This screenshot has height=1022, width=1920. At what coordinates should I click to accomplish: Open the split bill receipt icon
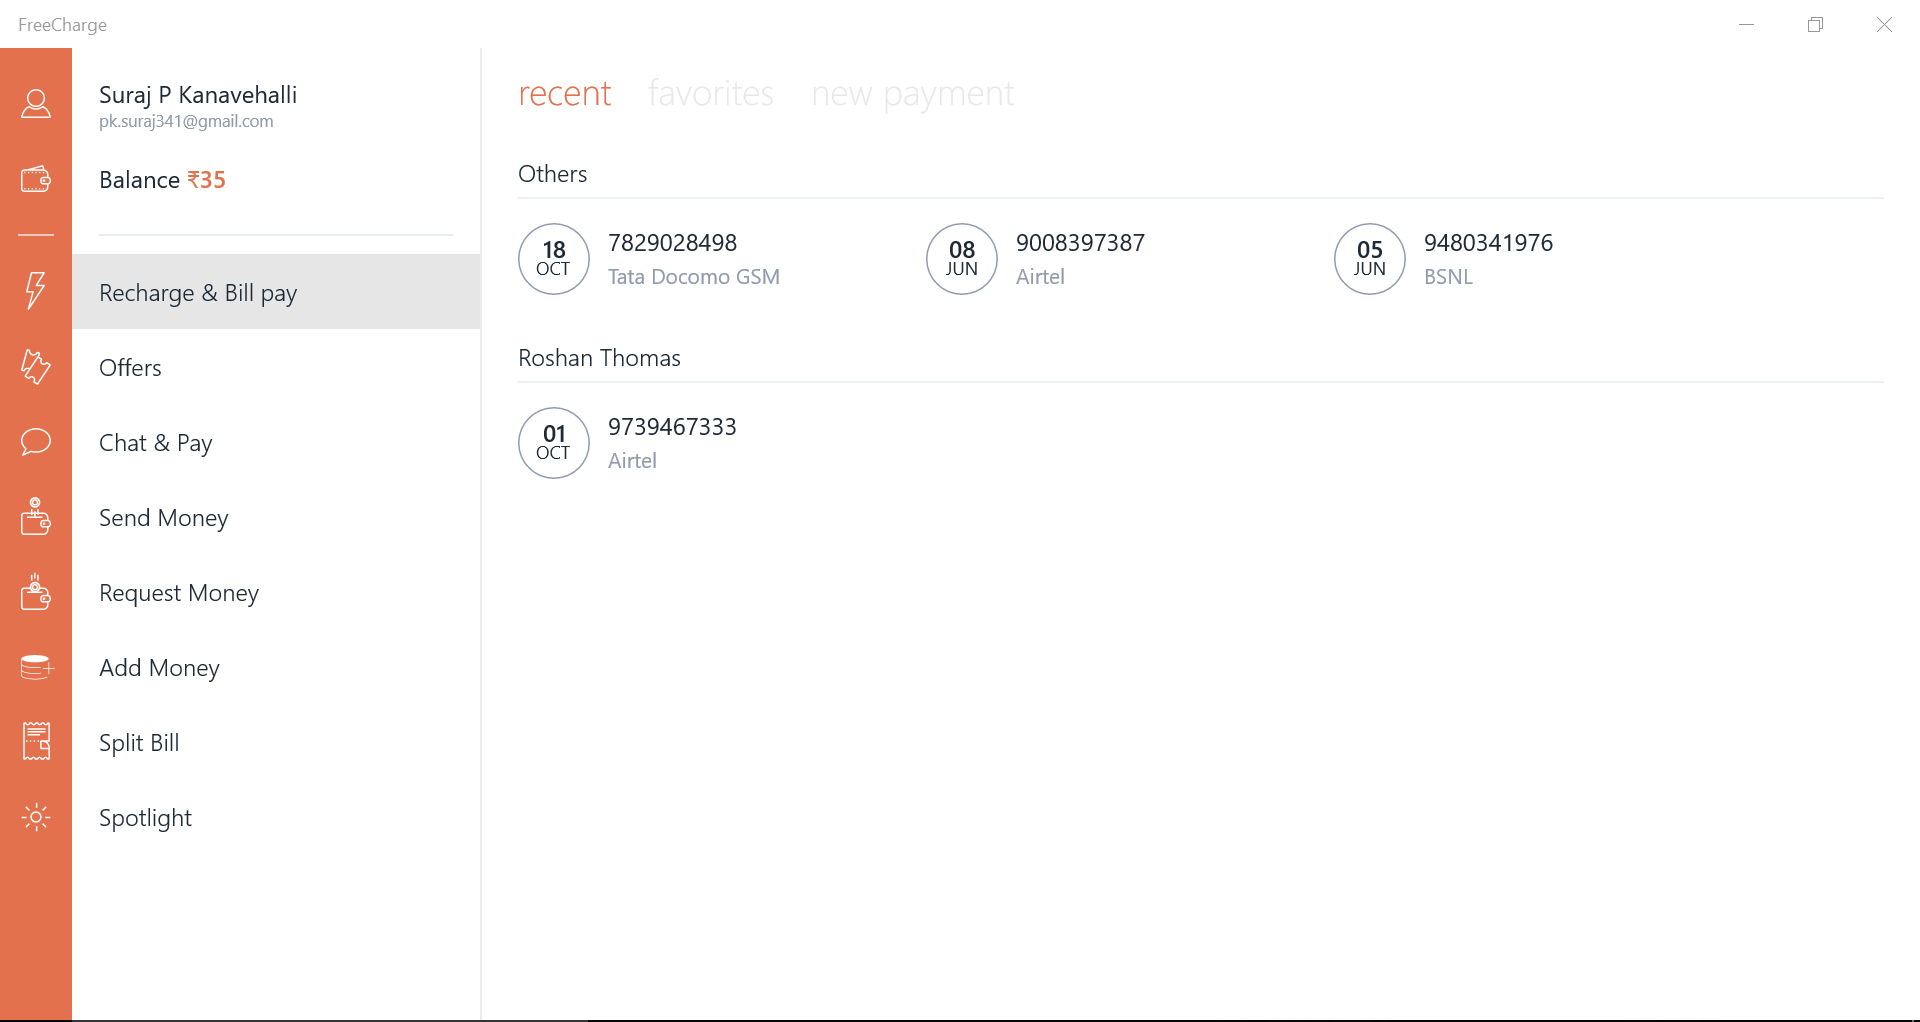coord(36,741)
